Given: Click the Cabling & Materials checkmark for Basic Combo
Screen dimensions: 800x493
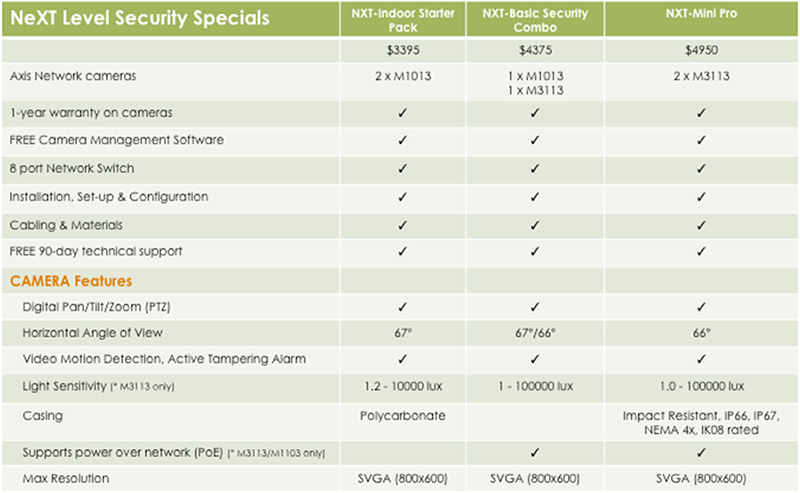Looking at the screenshot, I should point(535,226).
